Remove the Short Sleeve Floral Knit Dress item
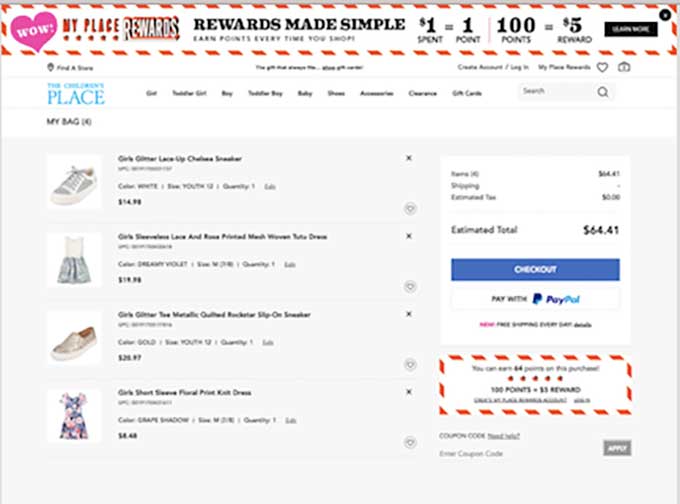680x504 pixels. (x=409, y=392)
